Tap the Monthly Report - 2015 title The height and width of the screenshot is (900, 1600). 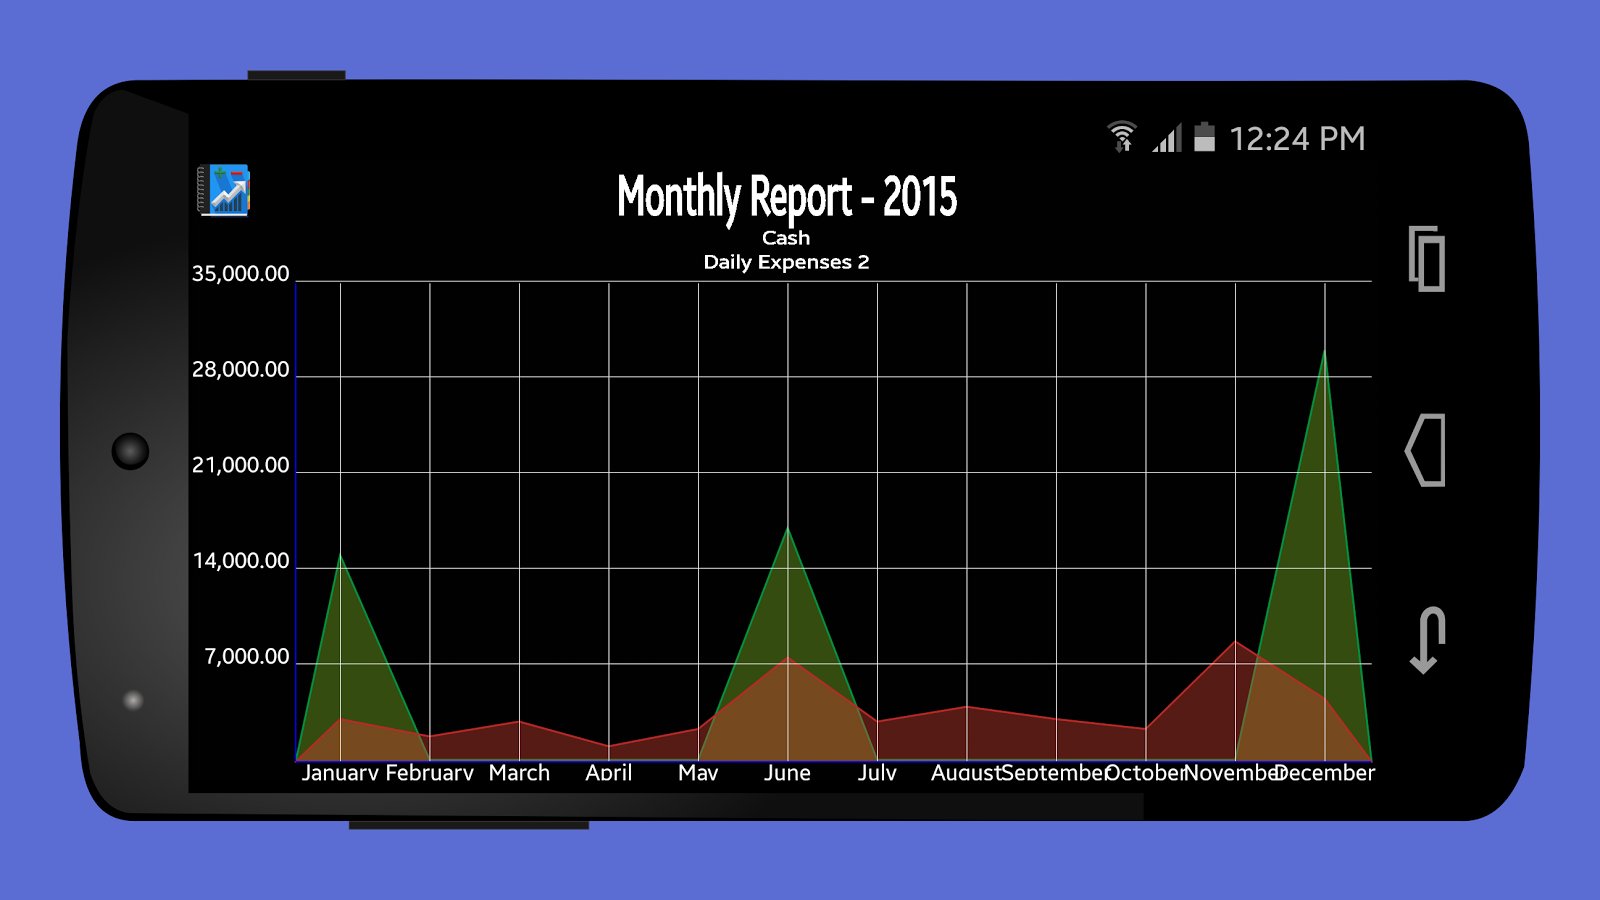[x=786, y=196]
